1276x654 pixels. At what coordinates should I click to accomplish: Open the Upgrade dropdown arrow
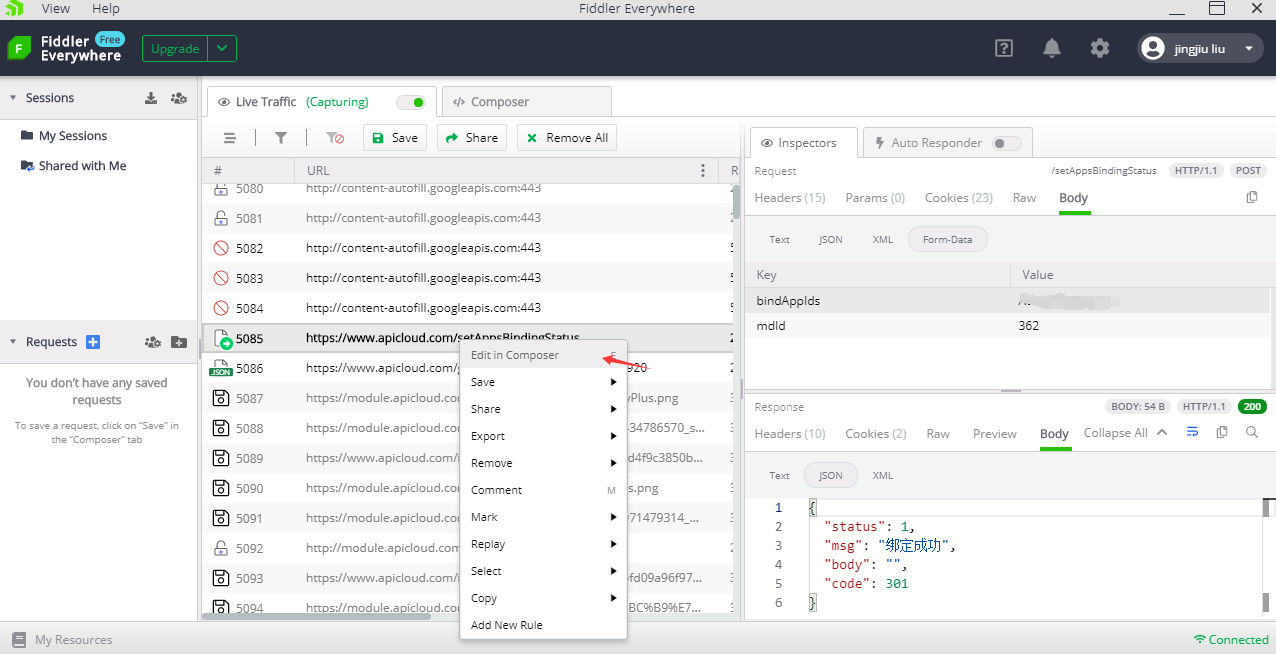click(x=223, y=48)
